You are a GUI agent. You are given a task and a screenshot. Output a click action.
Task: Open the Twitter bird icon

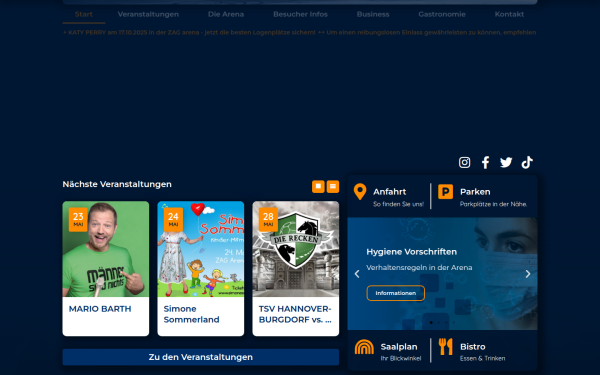506,162
